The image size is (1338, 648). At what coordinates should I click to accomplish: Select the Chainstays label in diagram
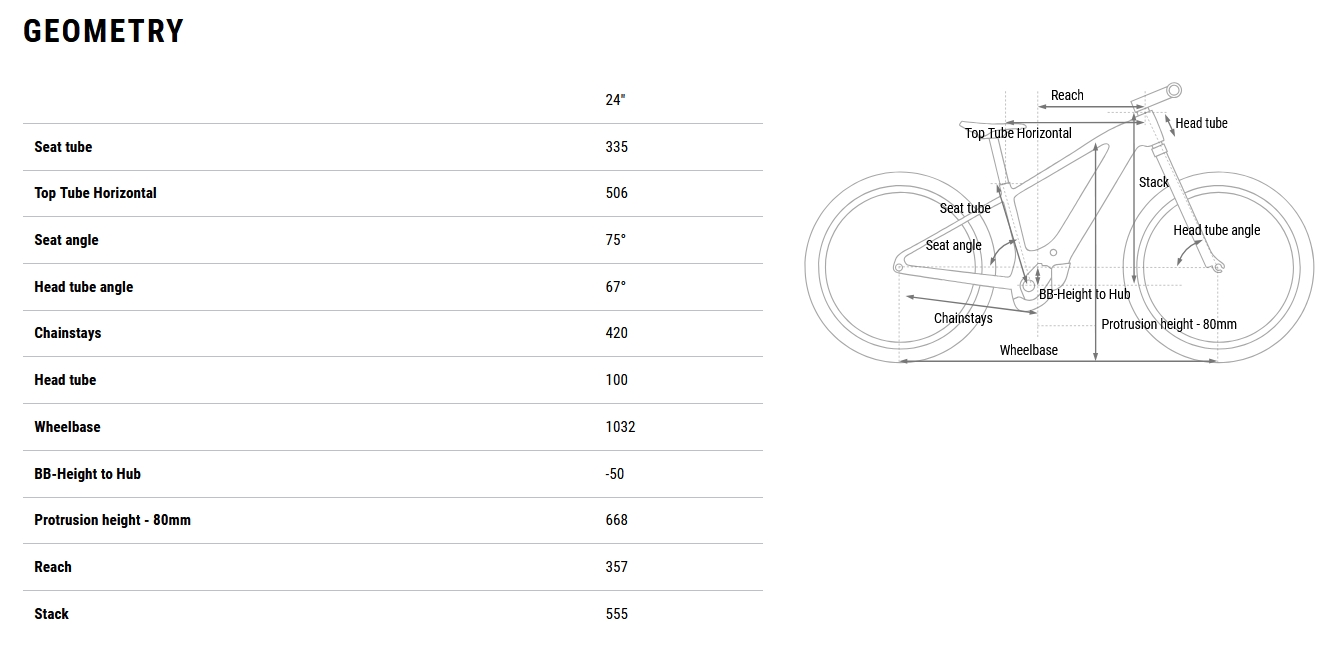coord(963,318)
